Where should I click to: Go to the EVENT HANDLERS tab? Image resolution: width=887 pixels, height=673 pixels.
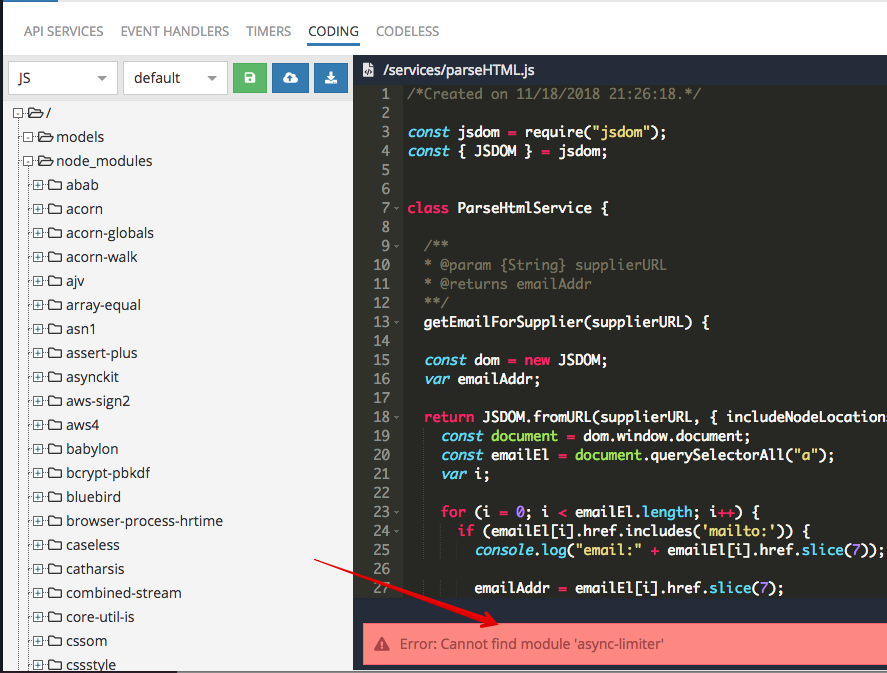[174, 31]
